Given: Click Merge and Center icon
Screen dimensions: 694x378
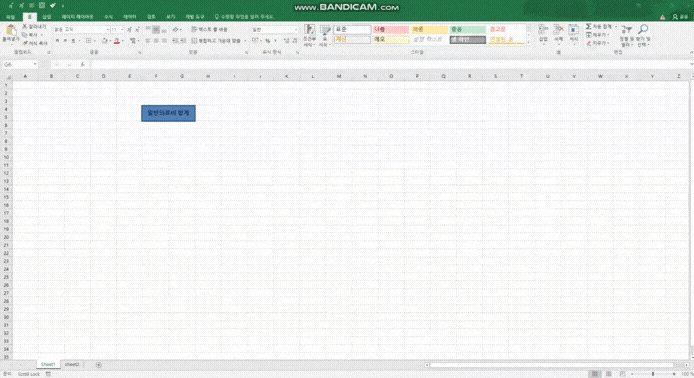Looking at the screenshot, I should click(194, 41).
